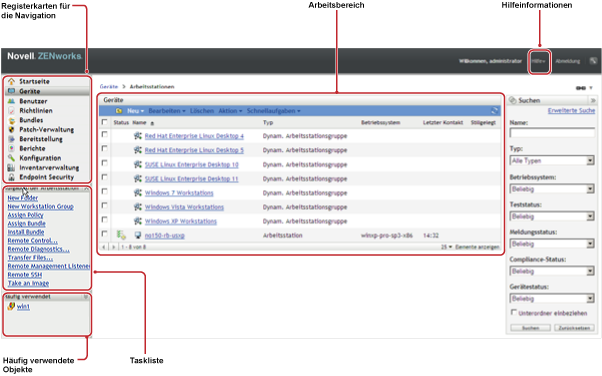Collapse the Häufig verwendet panel
The height and width of the screenshot is (376, 602).
(86, 297)
